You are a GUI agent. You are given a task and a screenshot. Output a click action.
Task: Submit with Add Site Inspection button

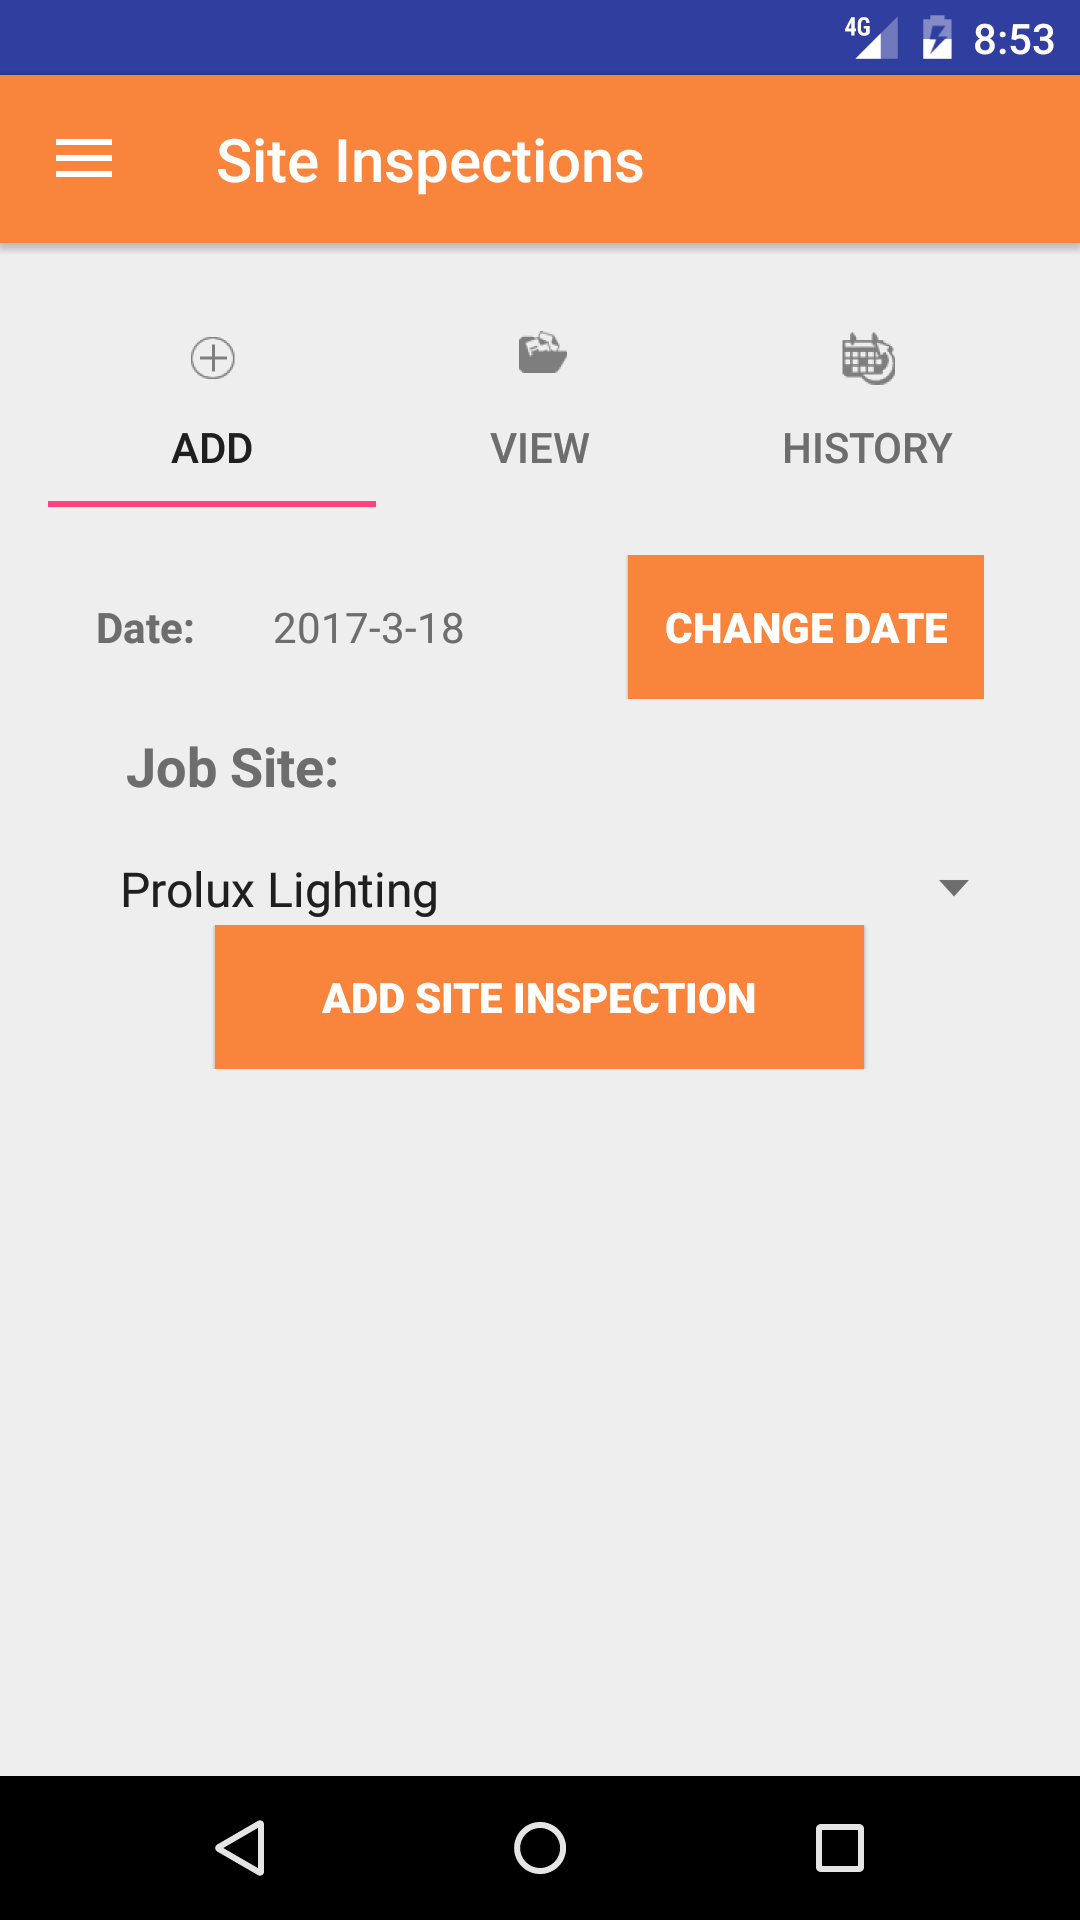[539, 997]
